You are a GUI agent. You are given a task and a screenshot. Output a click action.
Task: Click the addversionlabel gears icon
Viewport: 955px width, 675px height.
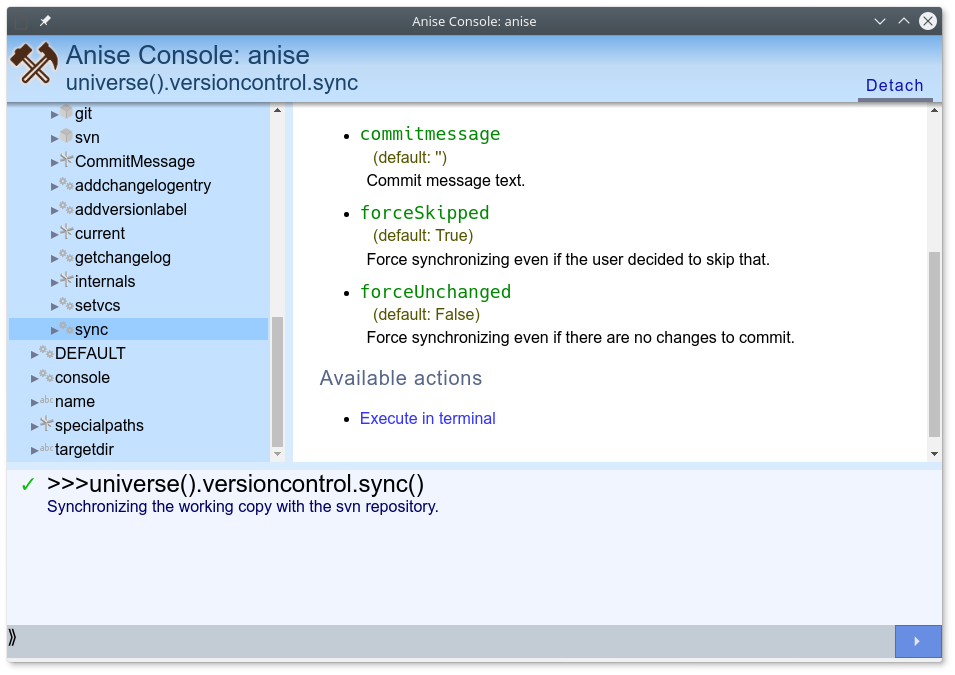(x=66, y=208)
